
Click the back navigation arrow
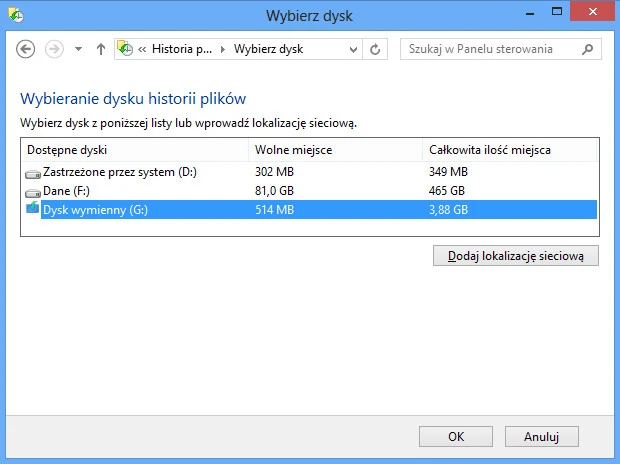click(26, 49)
